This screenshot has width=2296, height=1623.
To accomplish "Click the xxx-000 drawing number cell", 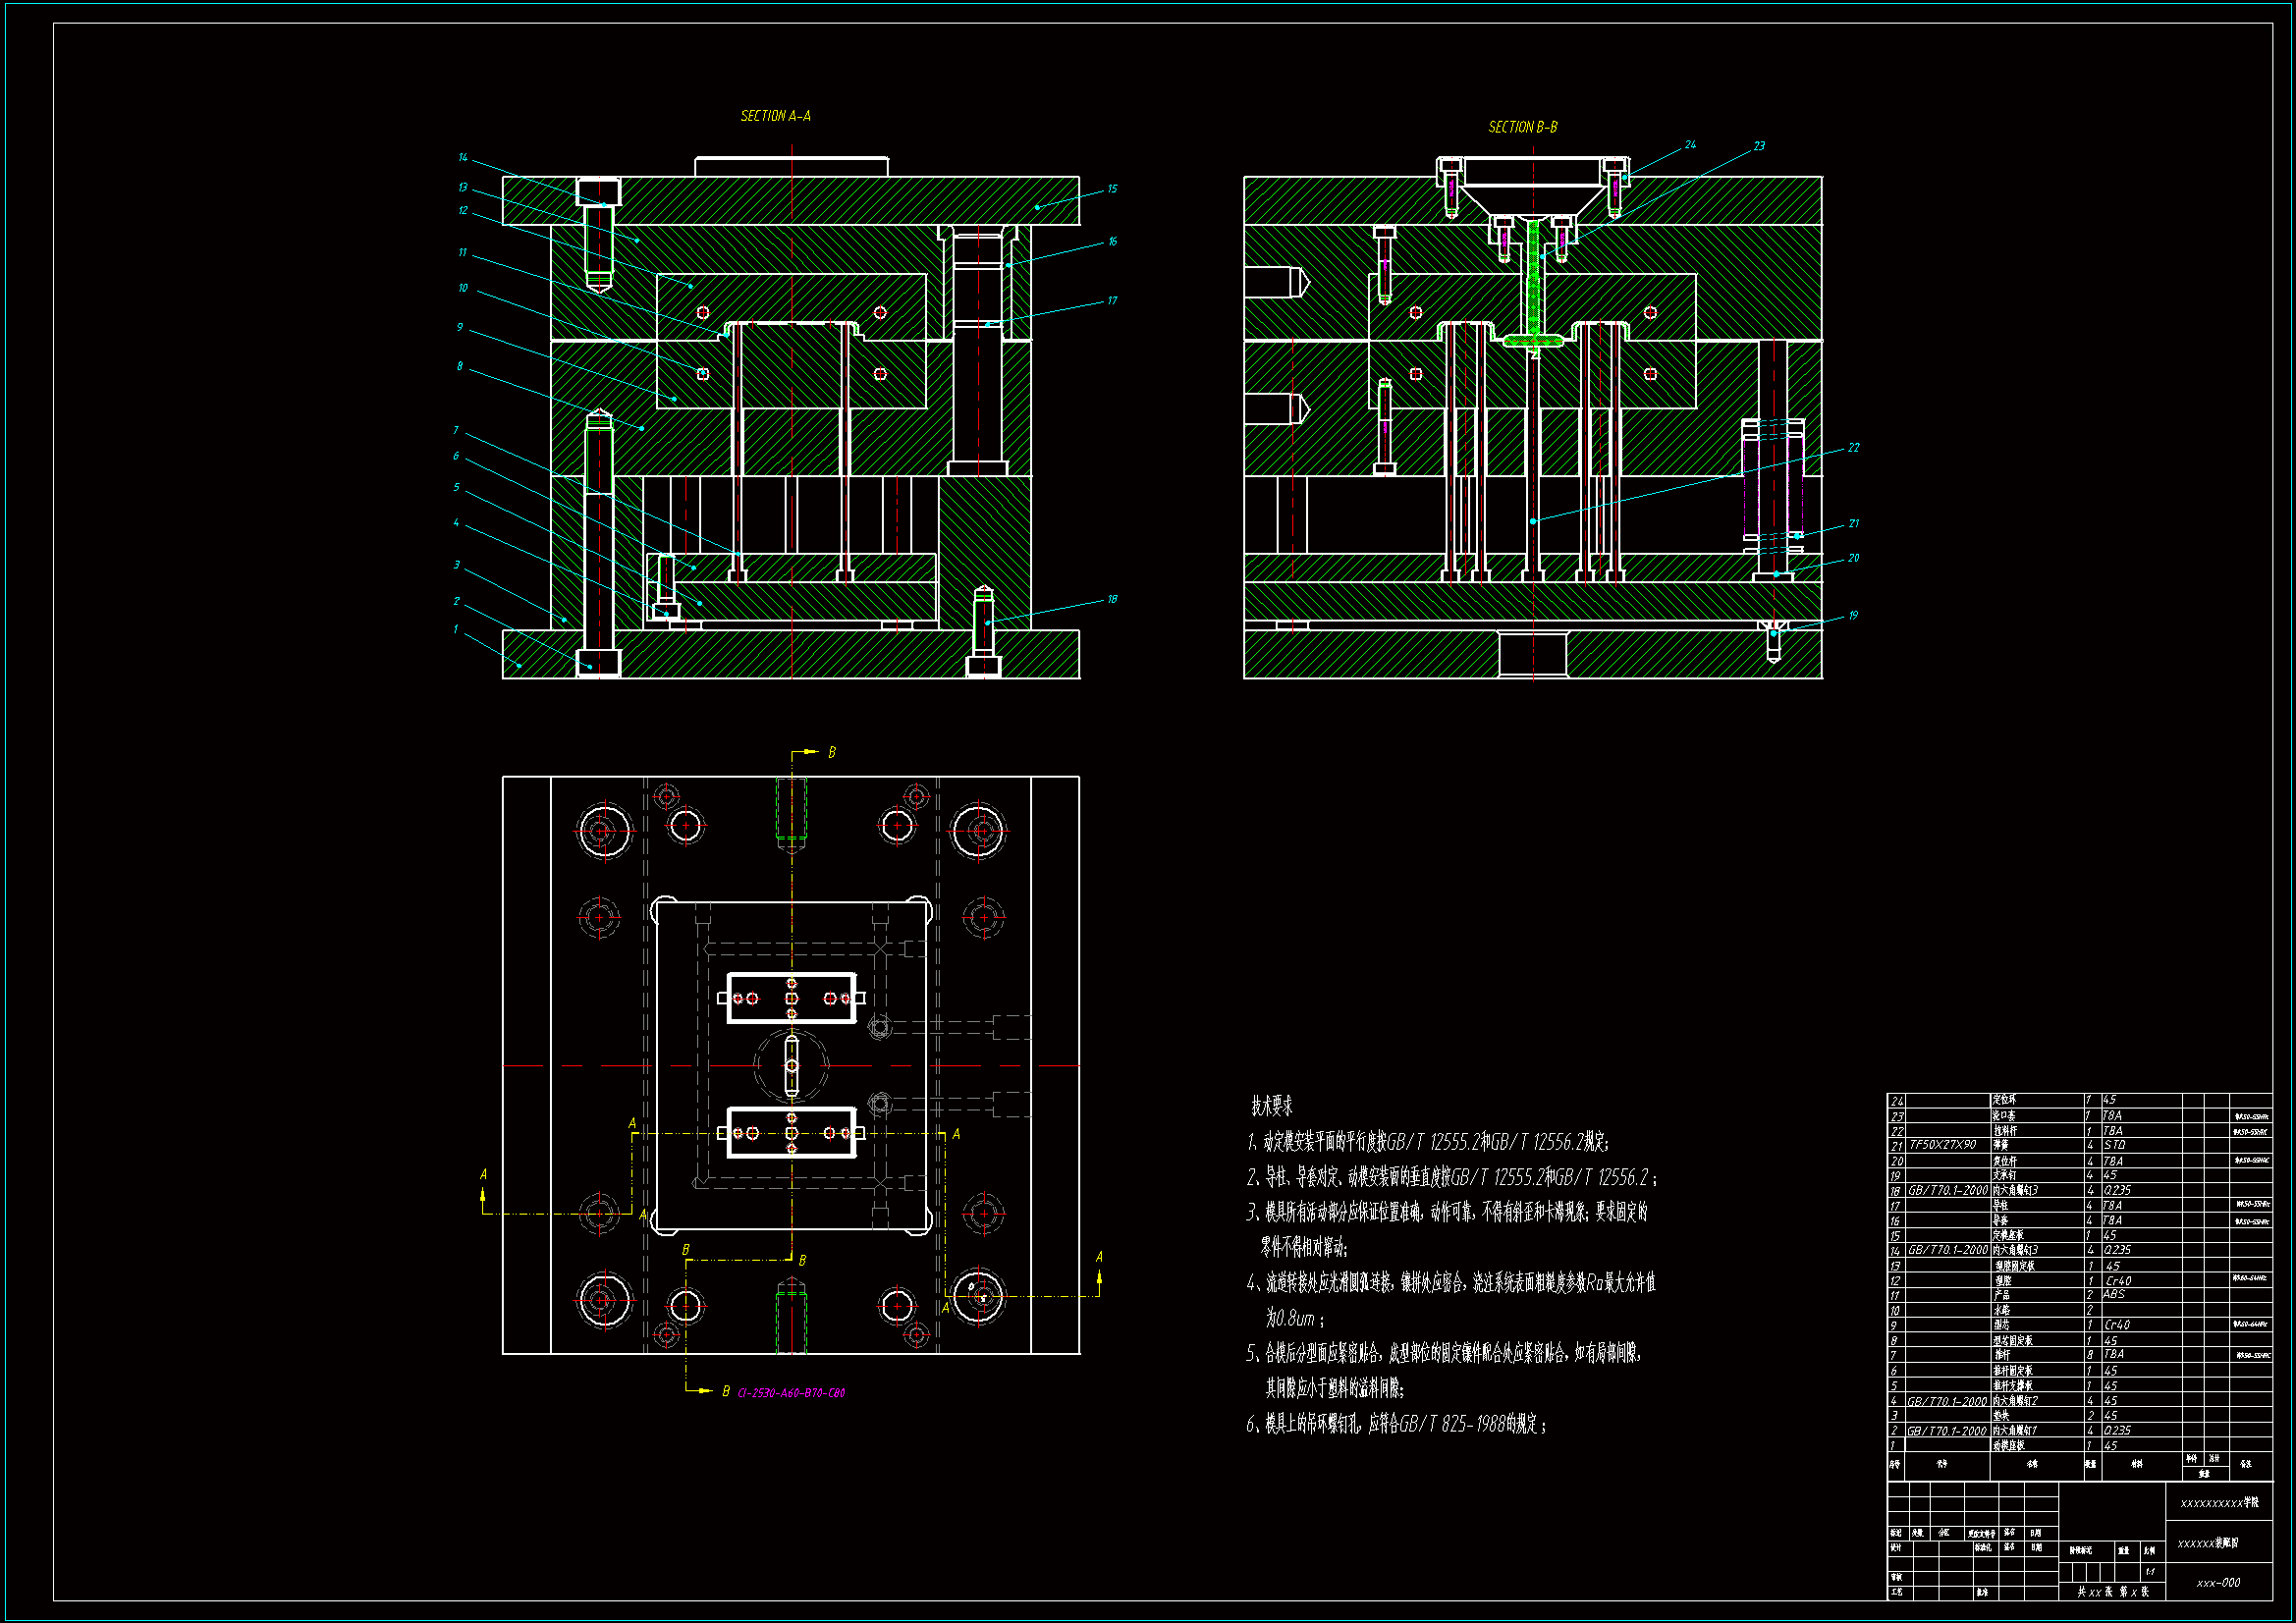I will 2217,1582.
